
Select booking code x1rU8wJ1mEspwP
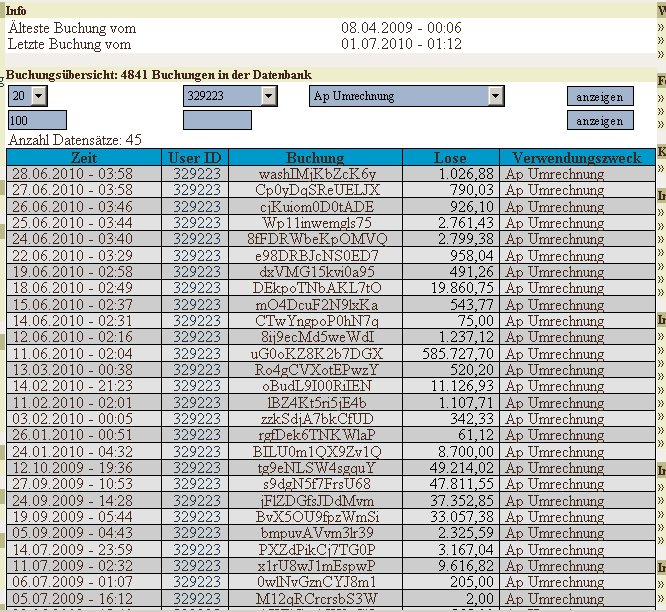pyautogui.click(x=317, y=566)
